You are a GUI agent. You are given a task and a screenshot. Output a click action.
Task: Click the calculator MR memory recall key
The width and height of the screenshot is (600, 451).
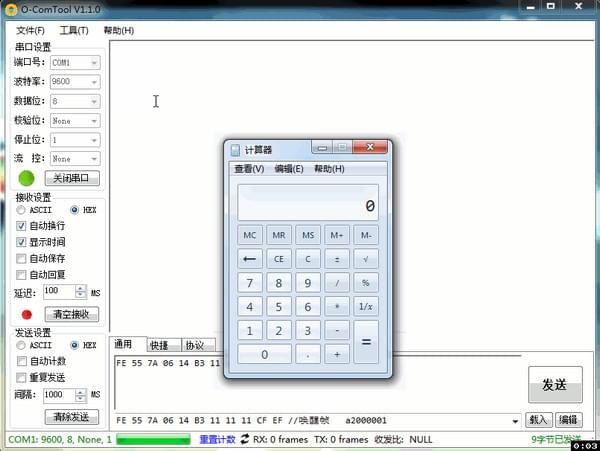279,235
